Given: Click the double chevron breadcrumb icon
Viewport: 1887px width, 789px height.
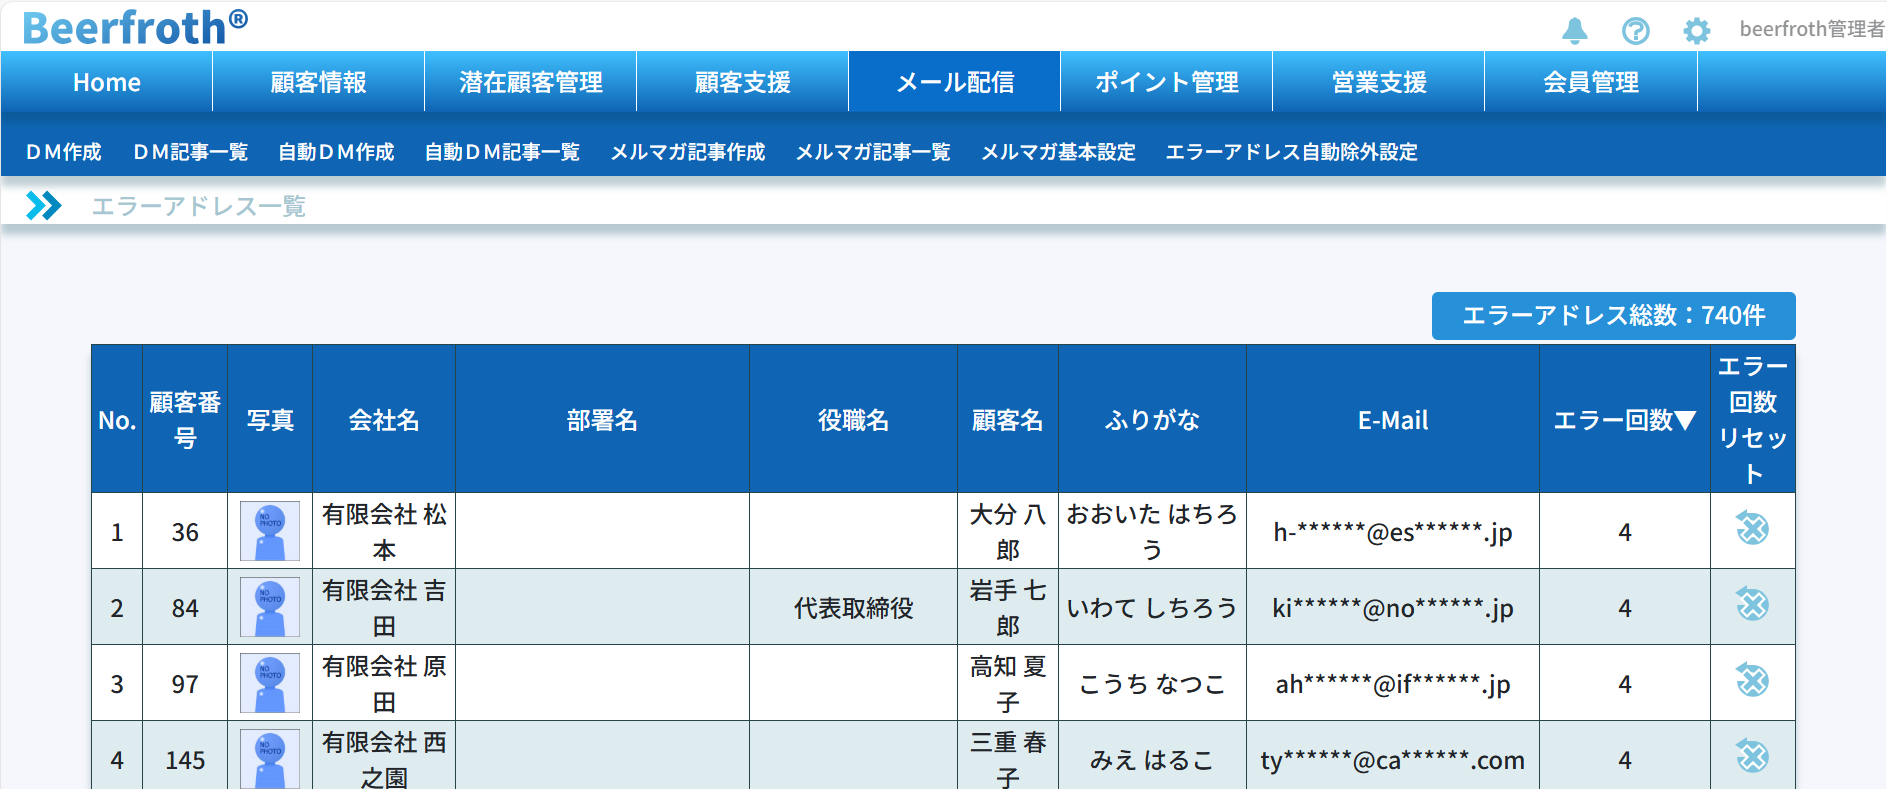Looking at the screenshot, I should point(44,206).
